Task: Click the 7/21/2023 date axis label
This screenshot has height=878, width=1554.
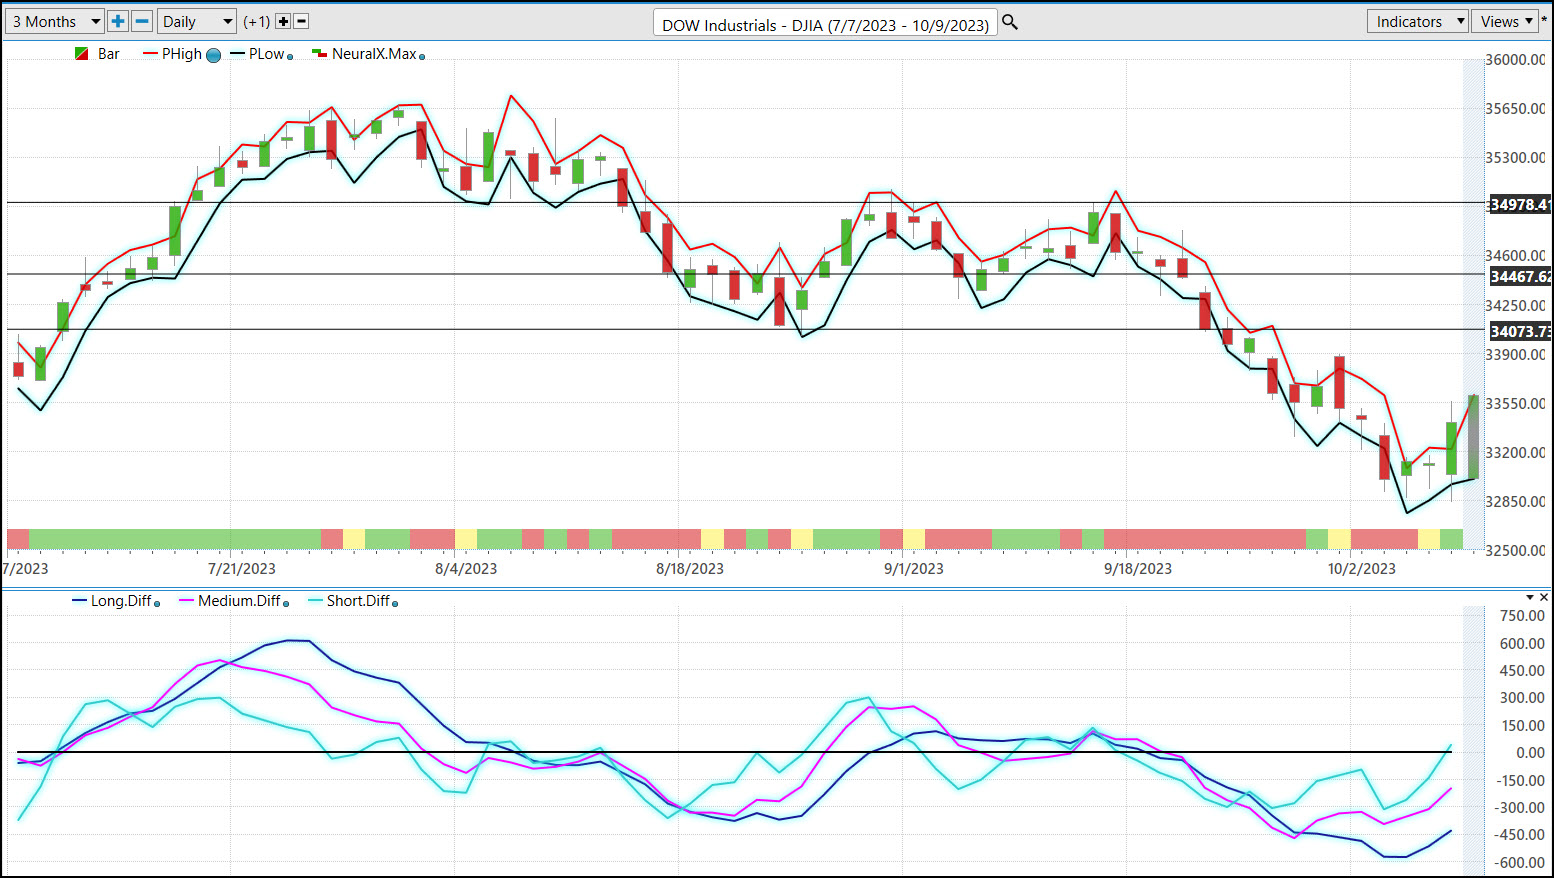Action: click(x=242, y=569)
